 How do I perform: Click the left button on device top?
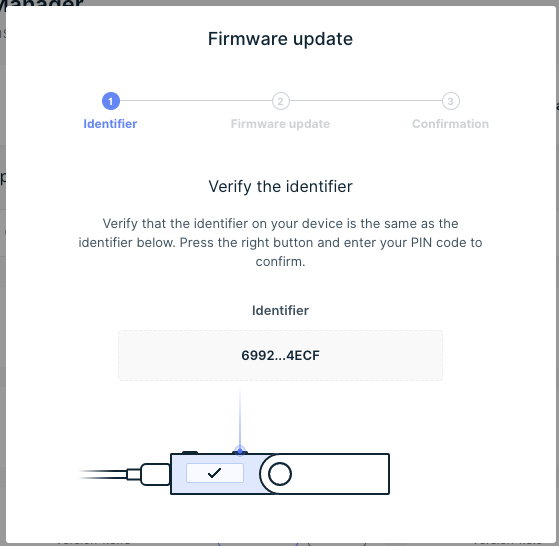pos(190,452)
